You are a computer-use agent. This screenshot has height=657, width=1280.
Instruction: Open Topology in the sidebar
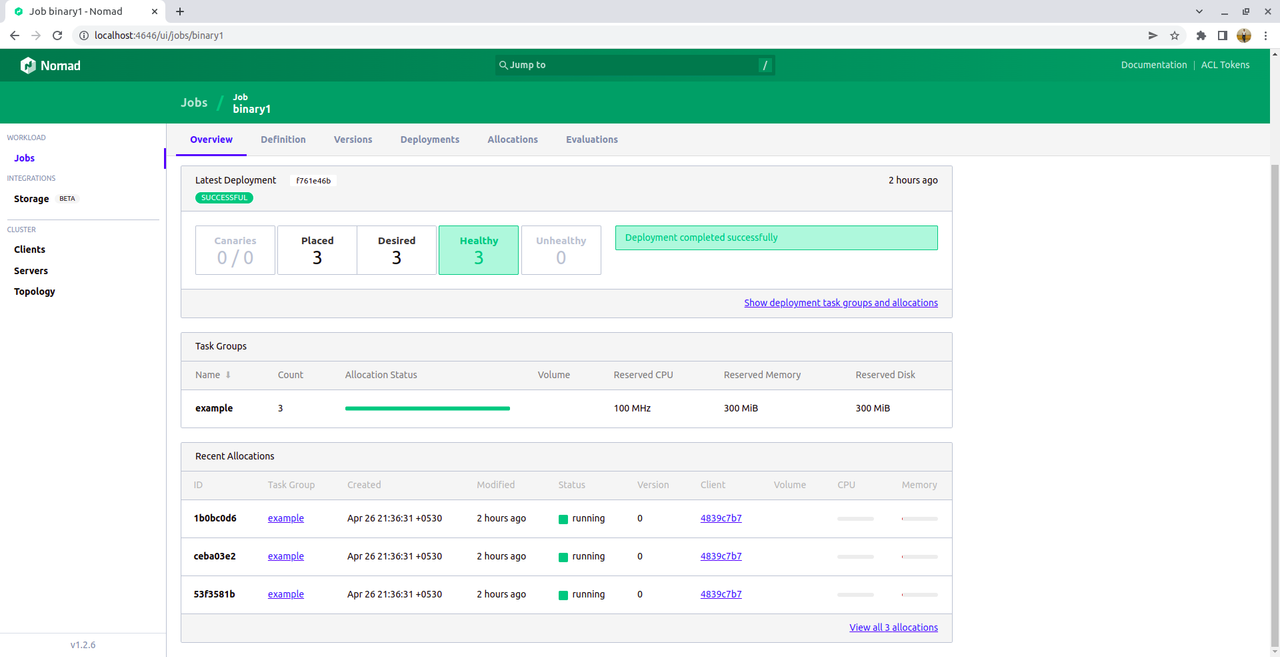coord(34,292)
